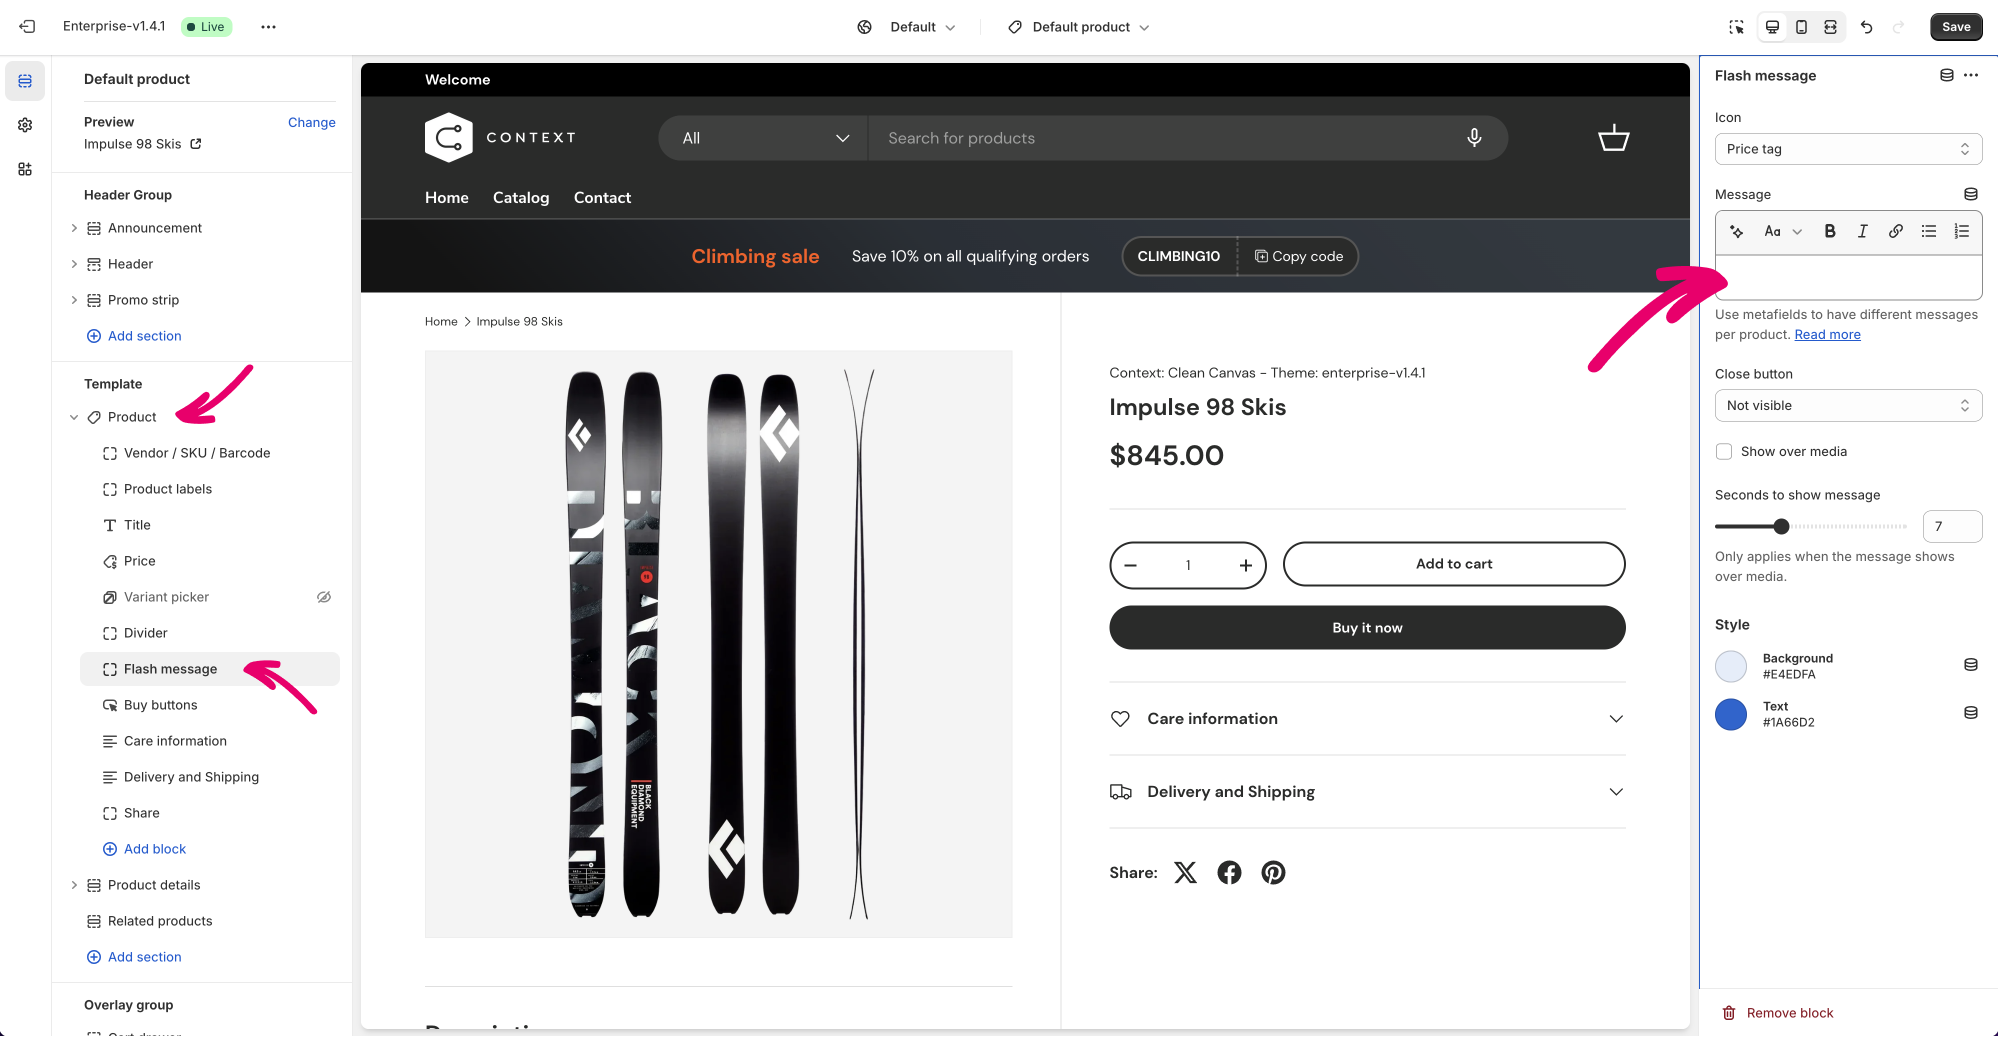Open theme settings gear icon
This screenshot has width=2000, height=1037.
point(25,125)
